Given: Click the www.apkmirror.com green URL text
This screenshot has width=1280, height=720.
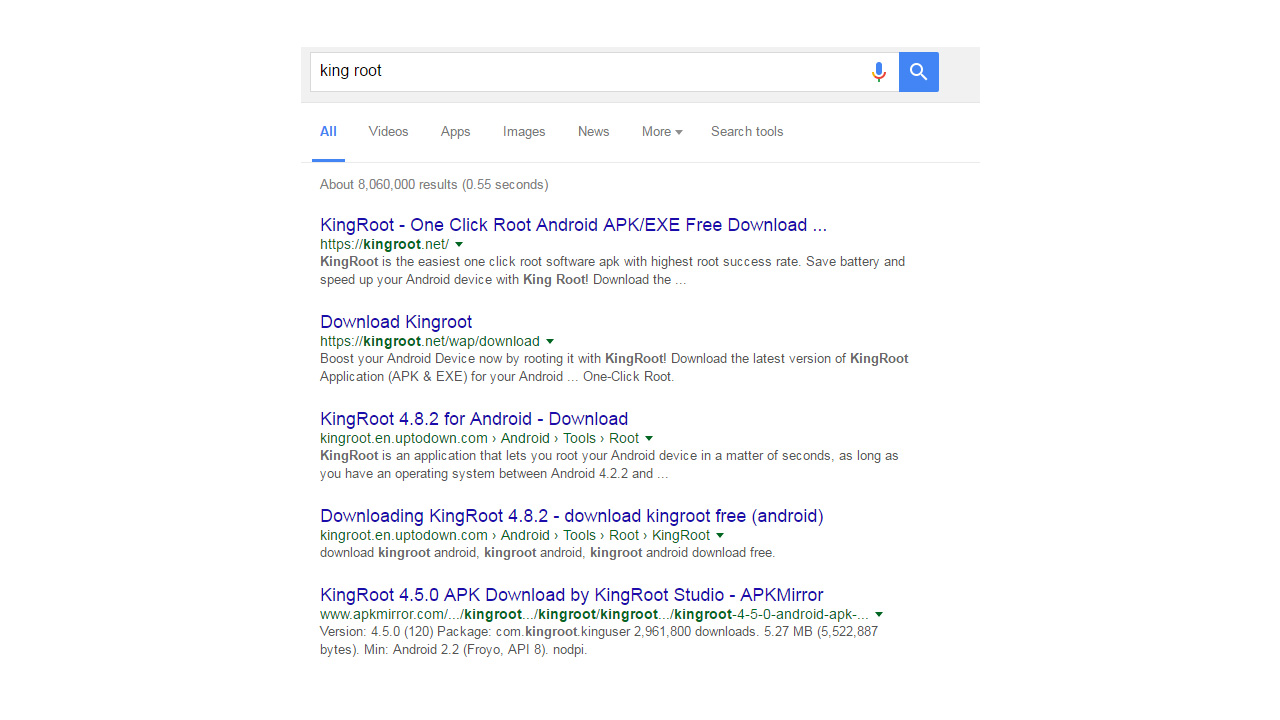Looking at the screenshot, I should point(594,614).
